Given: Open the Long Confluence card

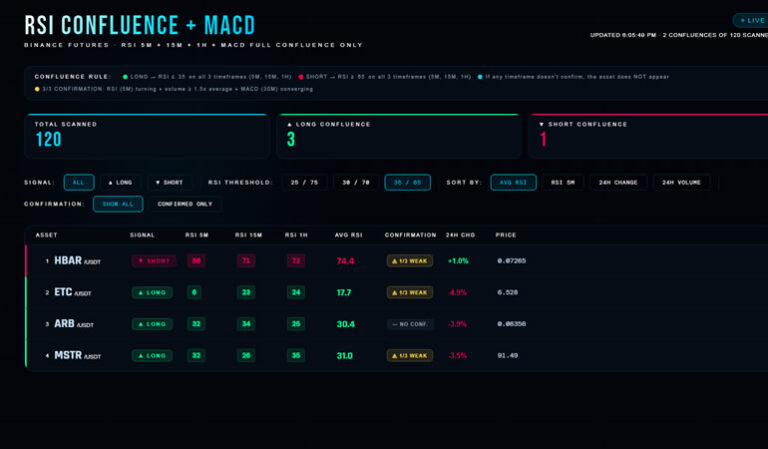Looking at the screenshot, I should [x=399, y=136].
